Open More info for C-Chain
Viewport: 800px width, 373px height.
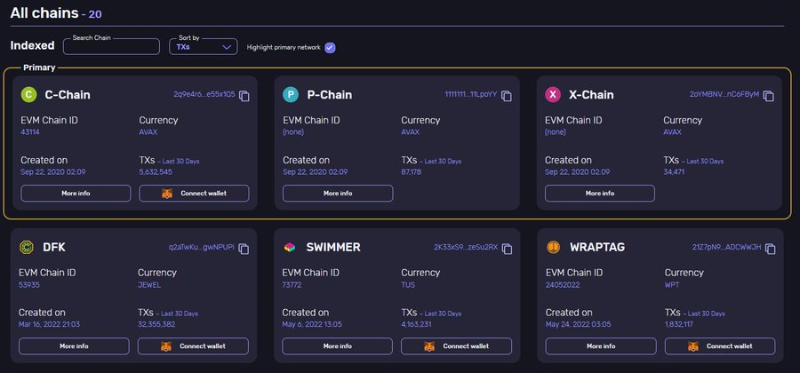coord(76,193)
